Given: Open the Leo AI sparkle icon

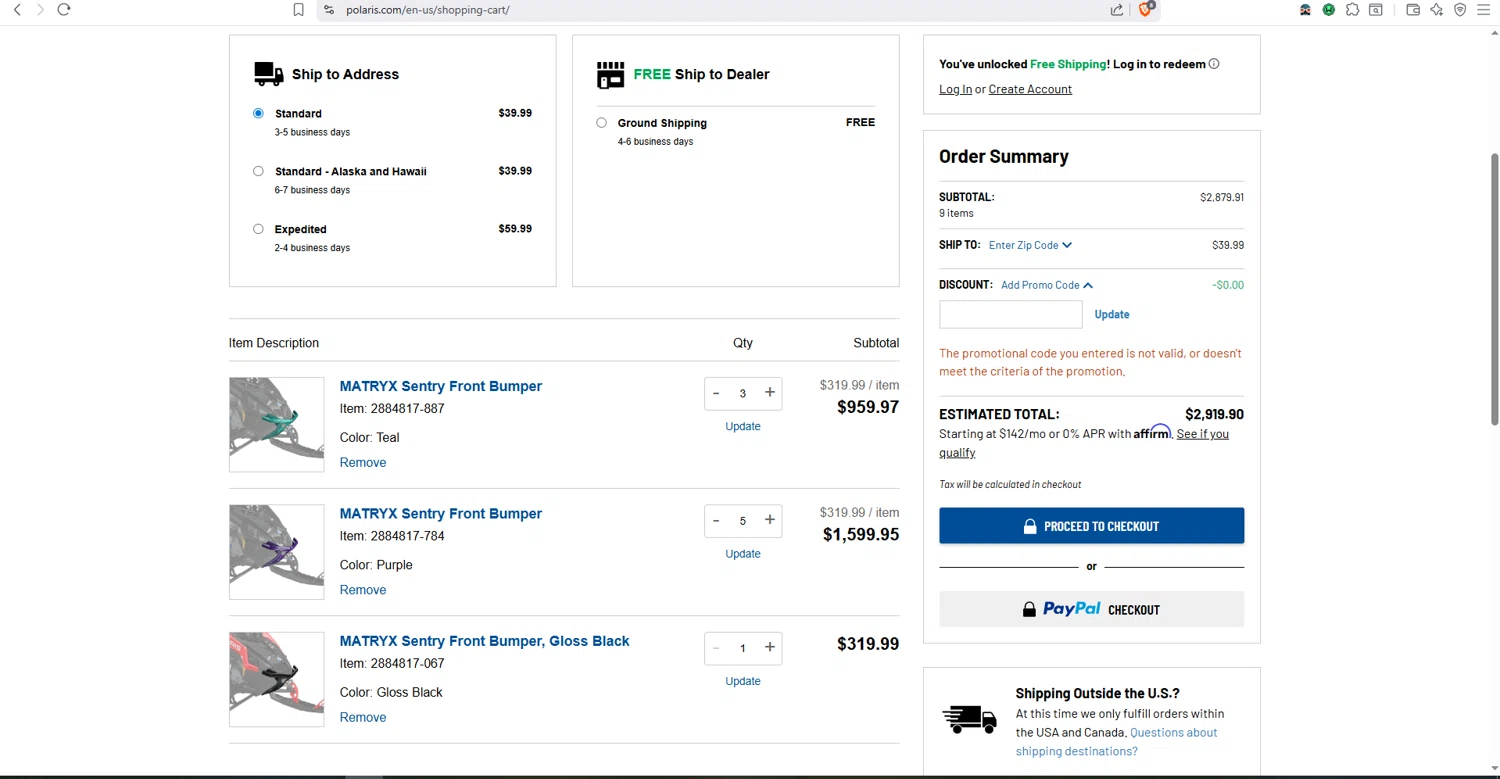Looking at the screenshot, I should pyautogui.click(x=1437, y=10).
